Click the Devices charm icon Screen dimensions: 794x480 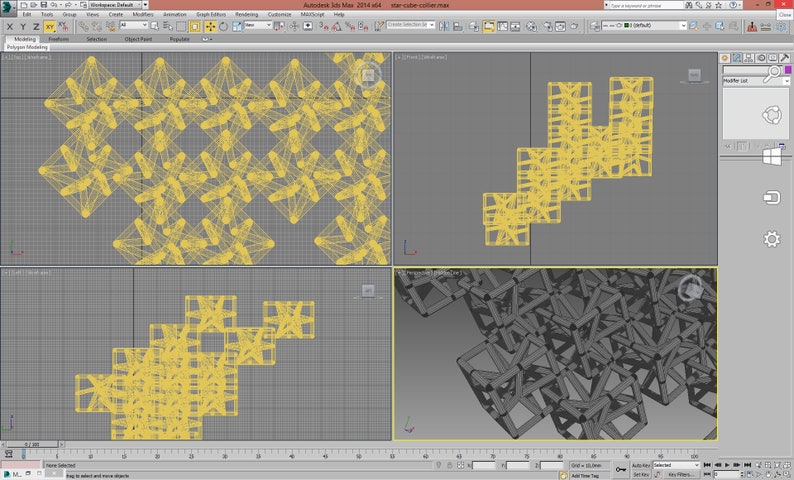pos(772,197)
